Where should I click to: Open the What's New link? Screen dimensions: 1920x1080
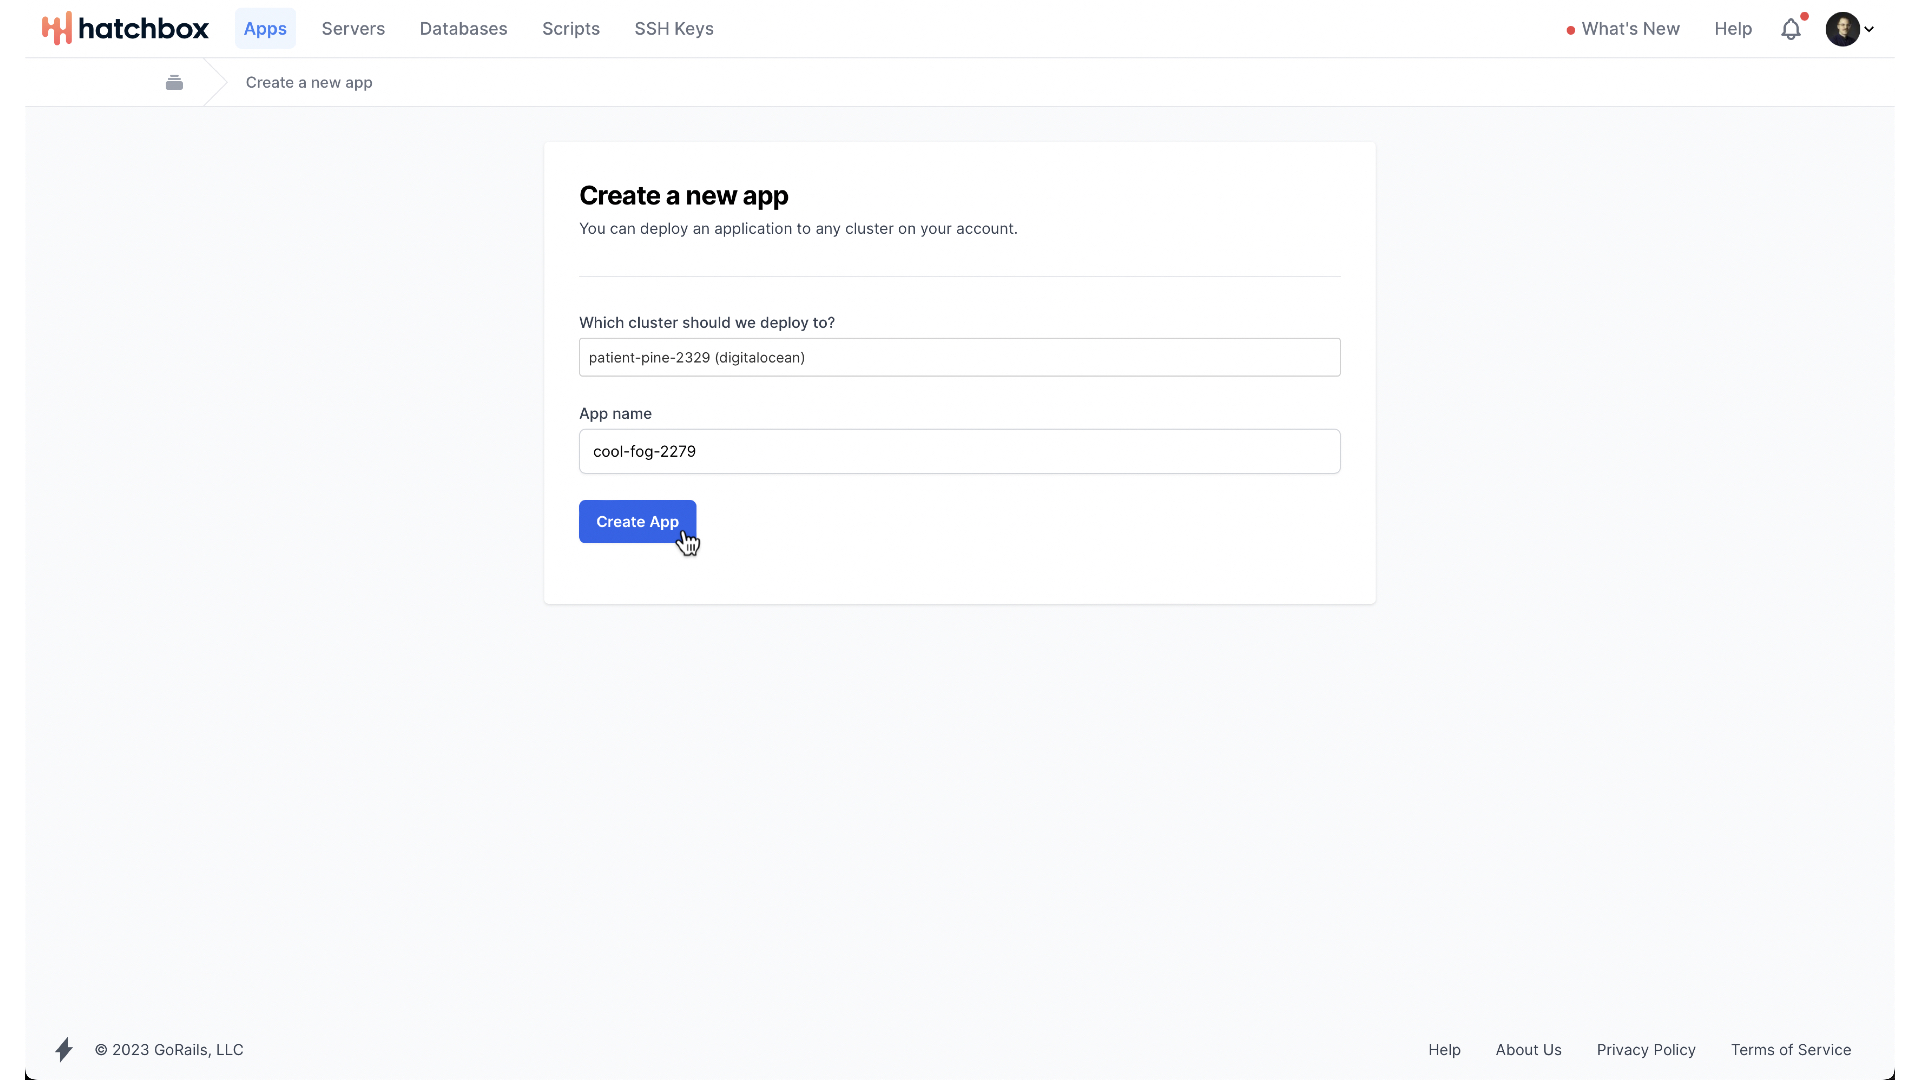click(x=1630, y=29)
